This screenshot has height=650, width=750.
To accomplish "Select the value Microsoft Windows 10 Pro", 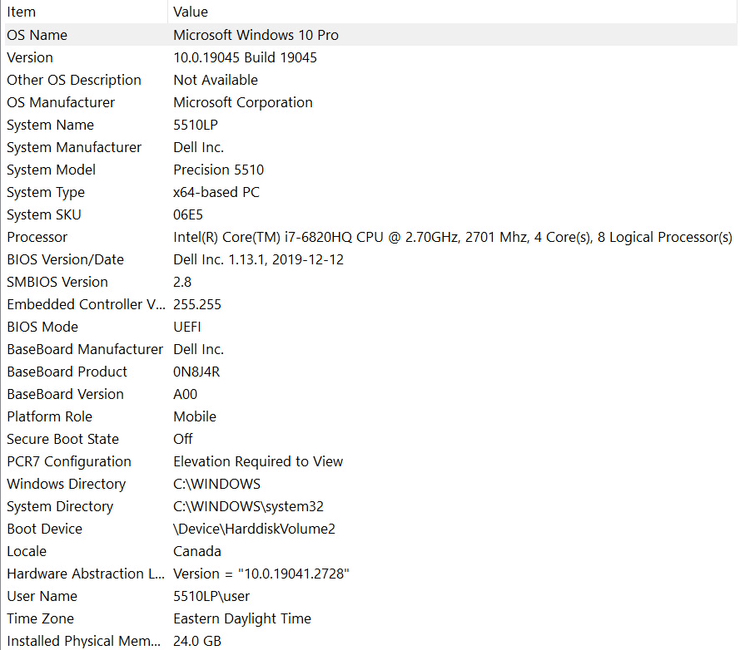I will pyautogui.click(x=256, y=35).
